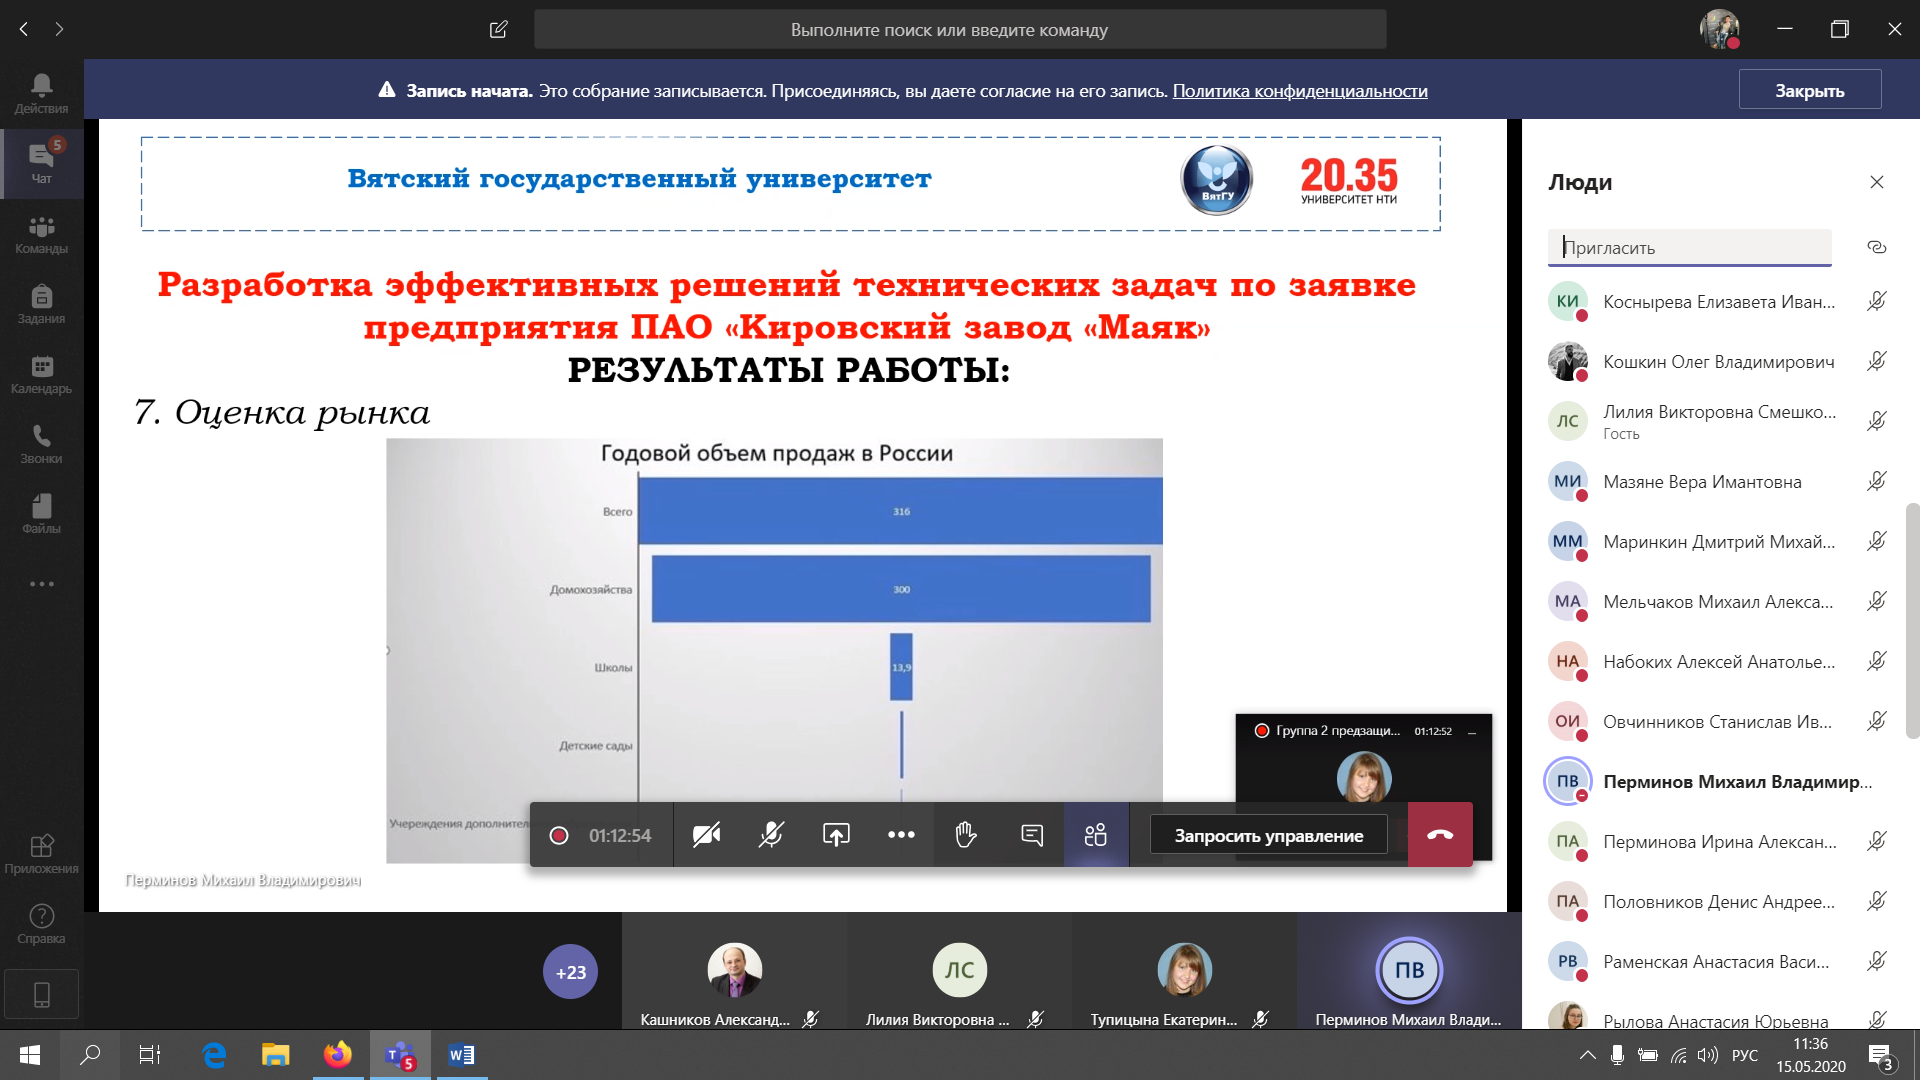
Task: Open Word from the taskbar
Action: click(x=461, y=1054)
